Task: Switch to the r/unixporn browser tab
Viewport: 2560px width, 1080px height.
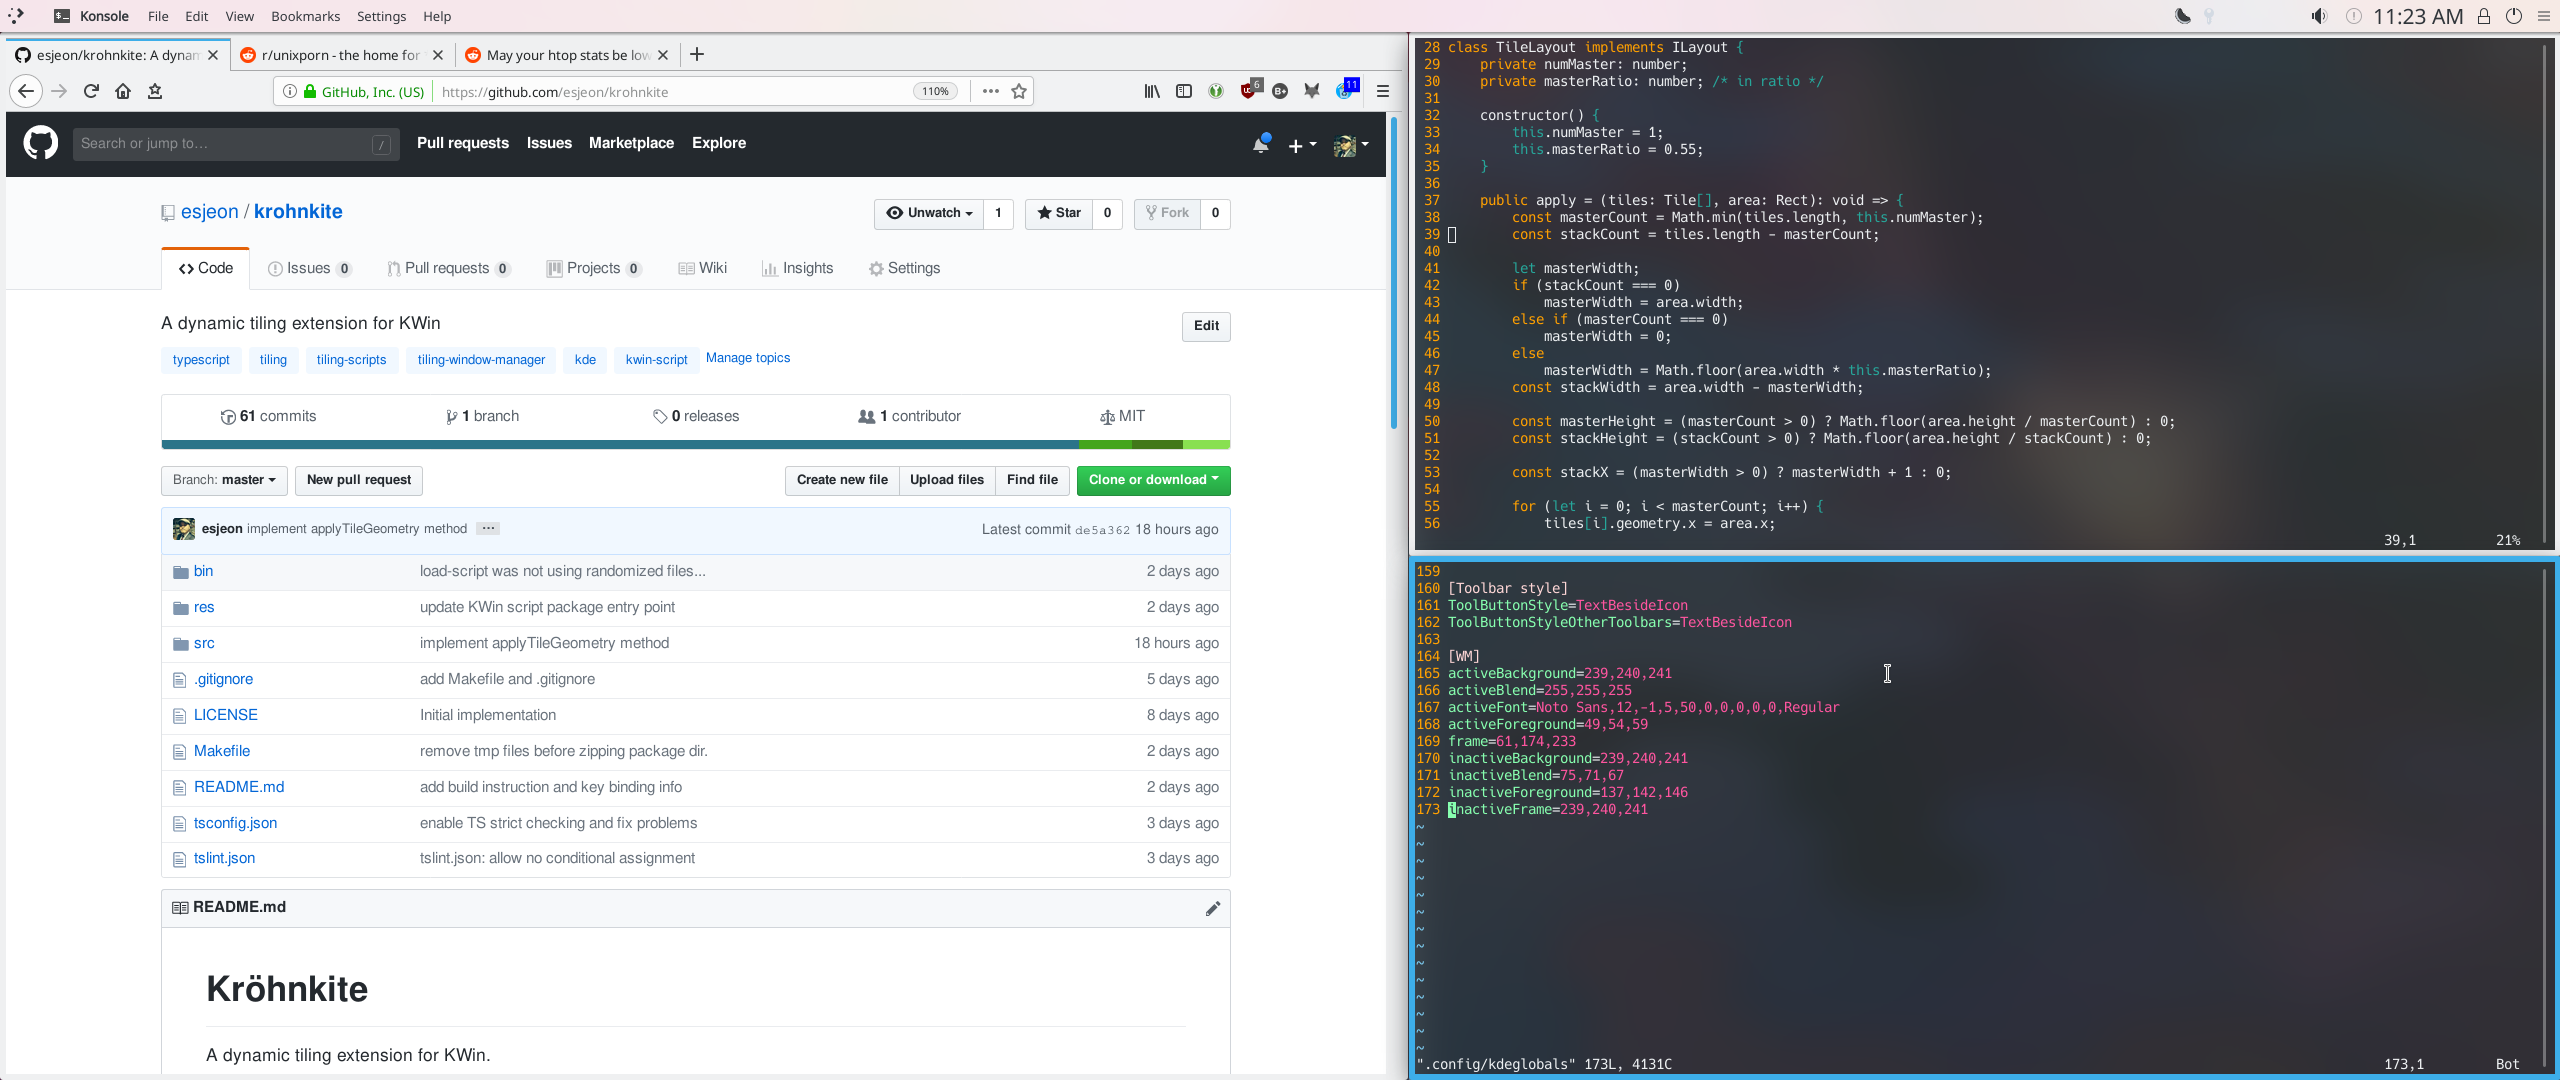Action: (340, 55)
